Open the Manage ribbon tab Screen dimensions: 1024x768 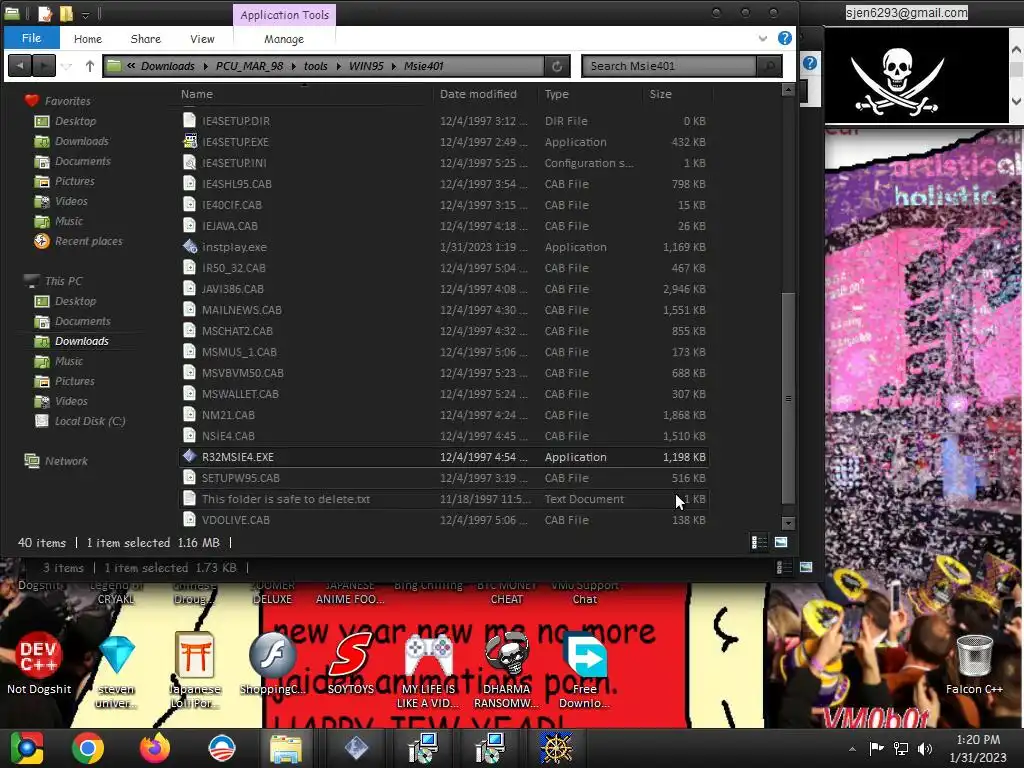click(284, 39)
